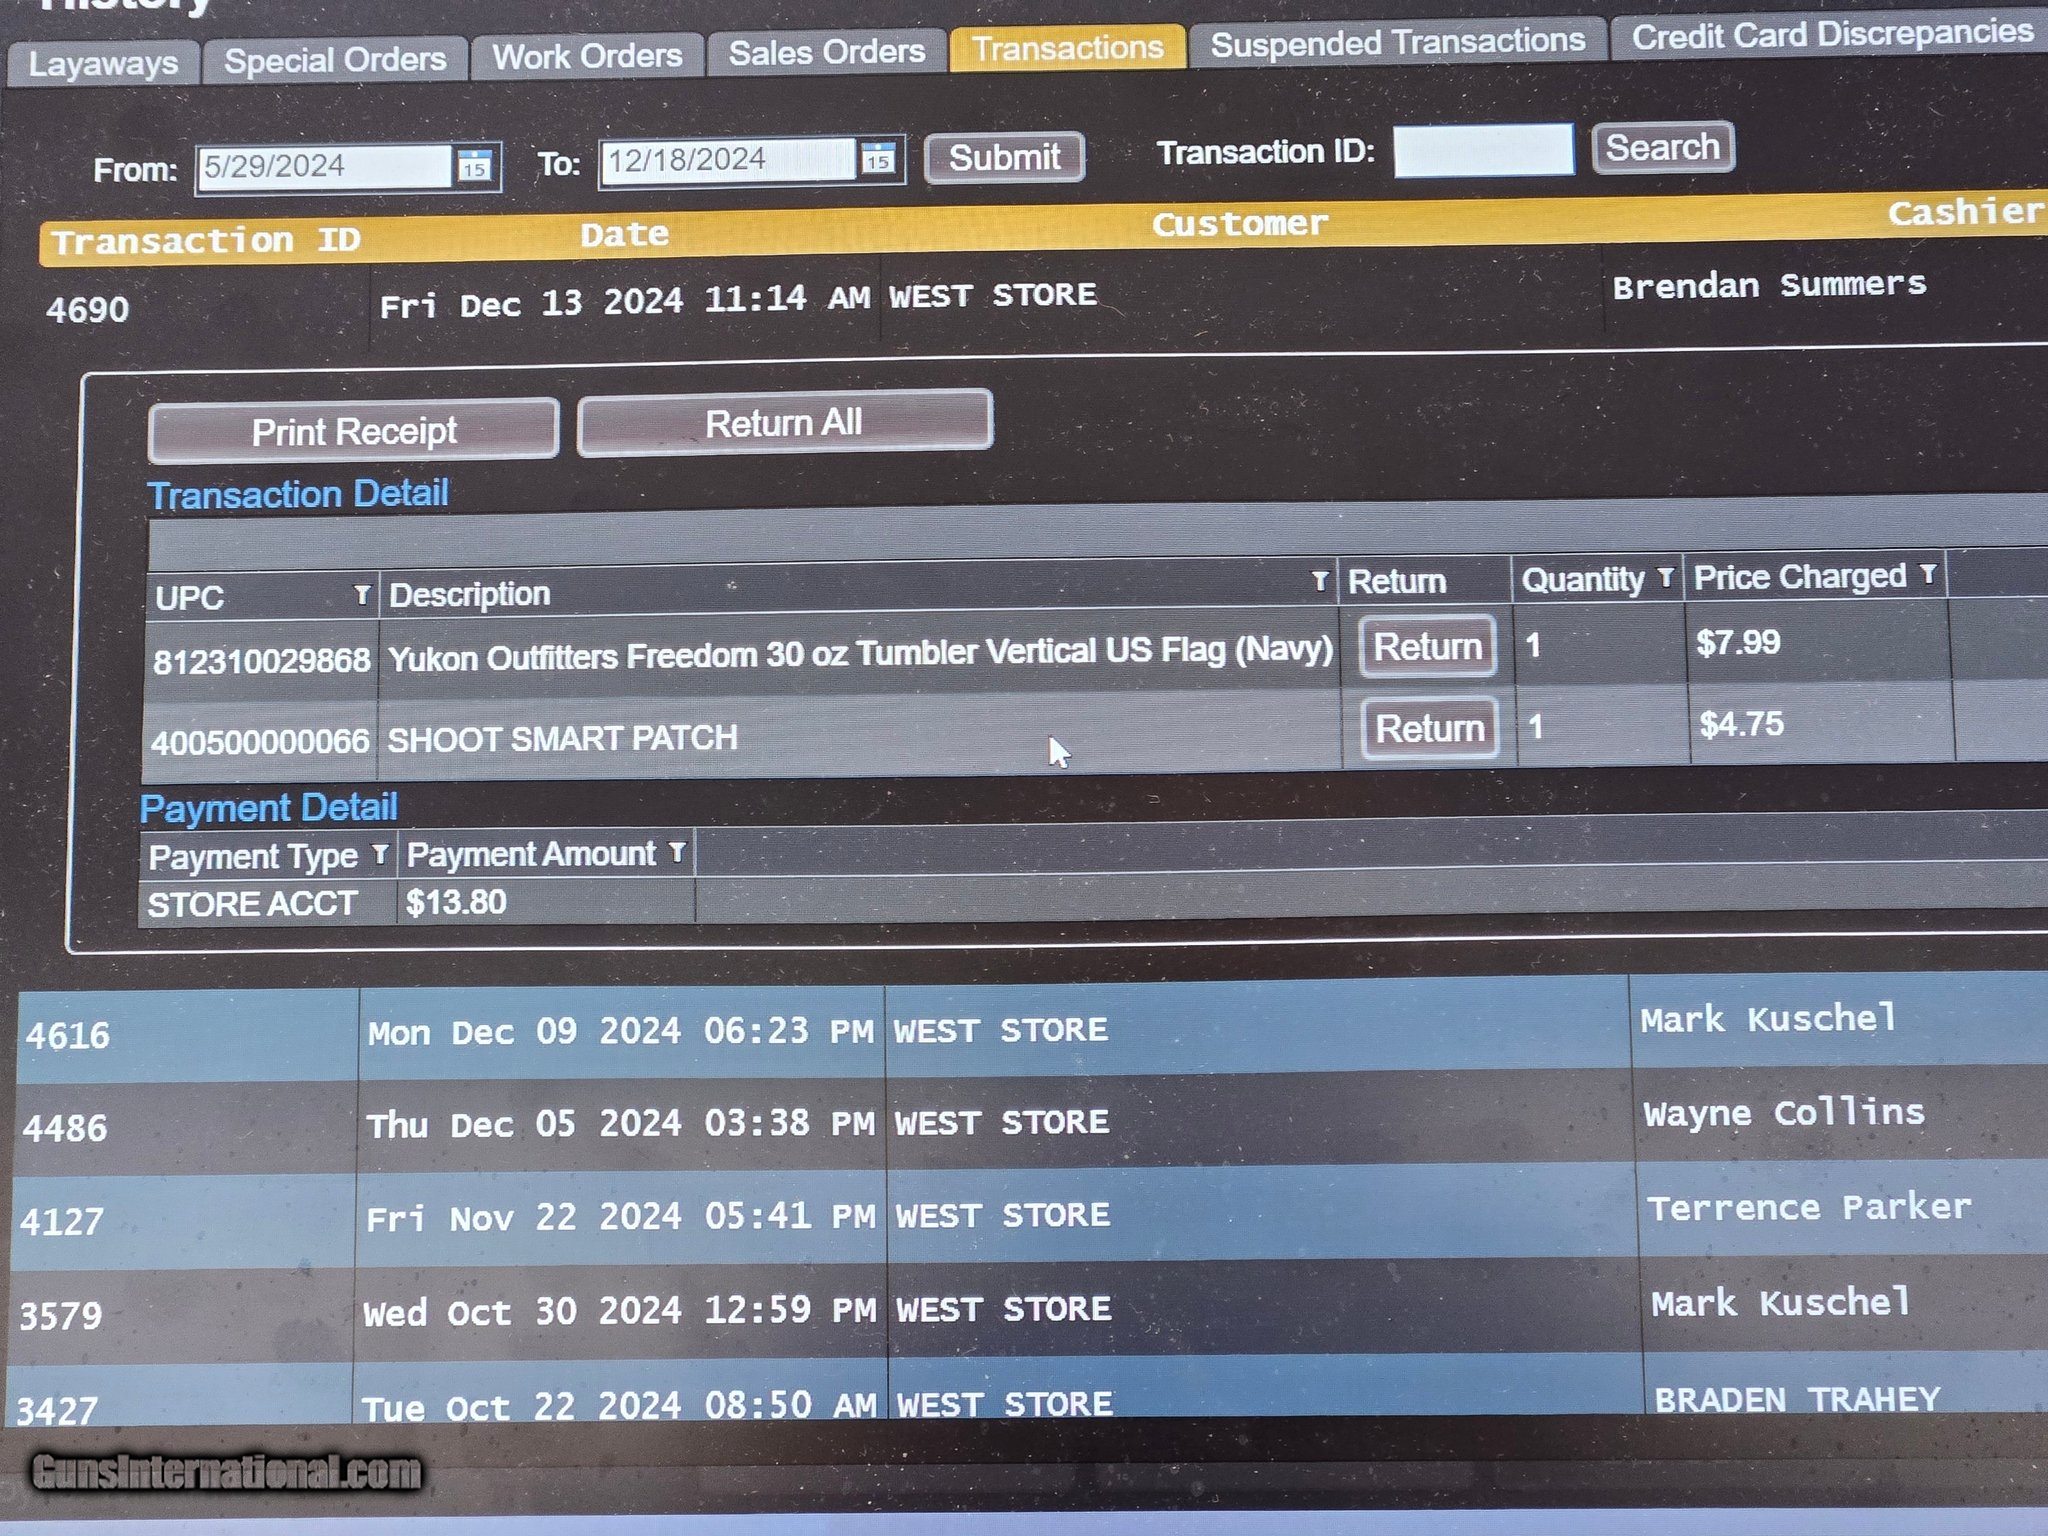Open the Suspended Transactions tab
Viewport: 2048px width, 1536px height.
coord(1397,42)
